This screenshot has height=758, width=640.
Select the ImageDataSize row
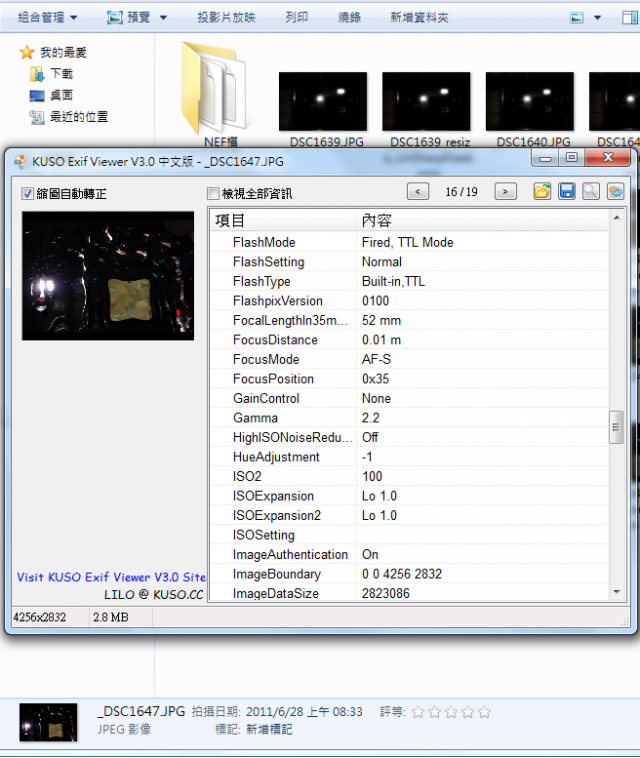click(409, 593)
